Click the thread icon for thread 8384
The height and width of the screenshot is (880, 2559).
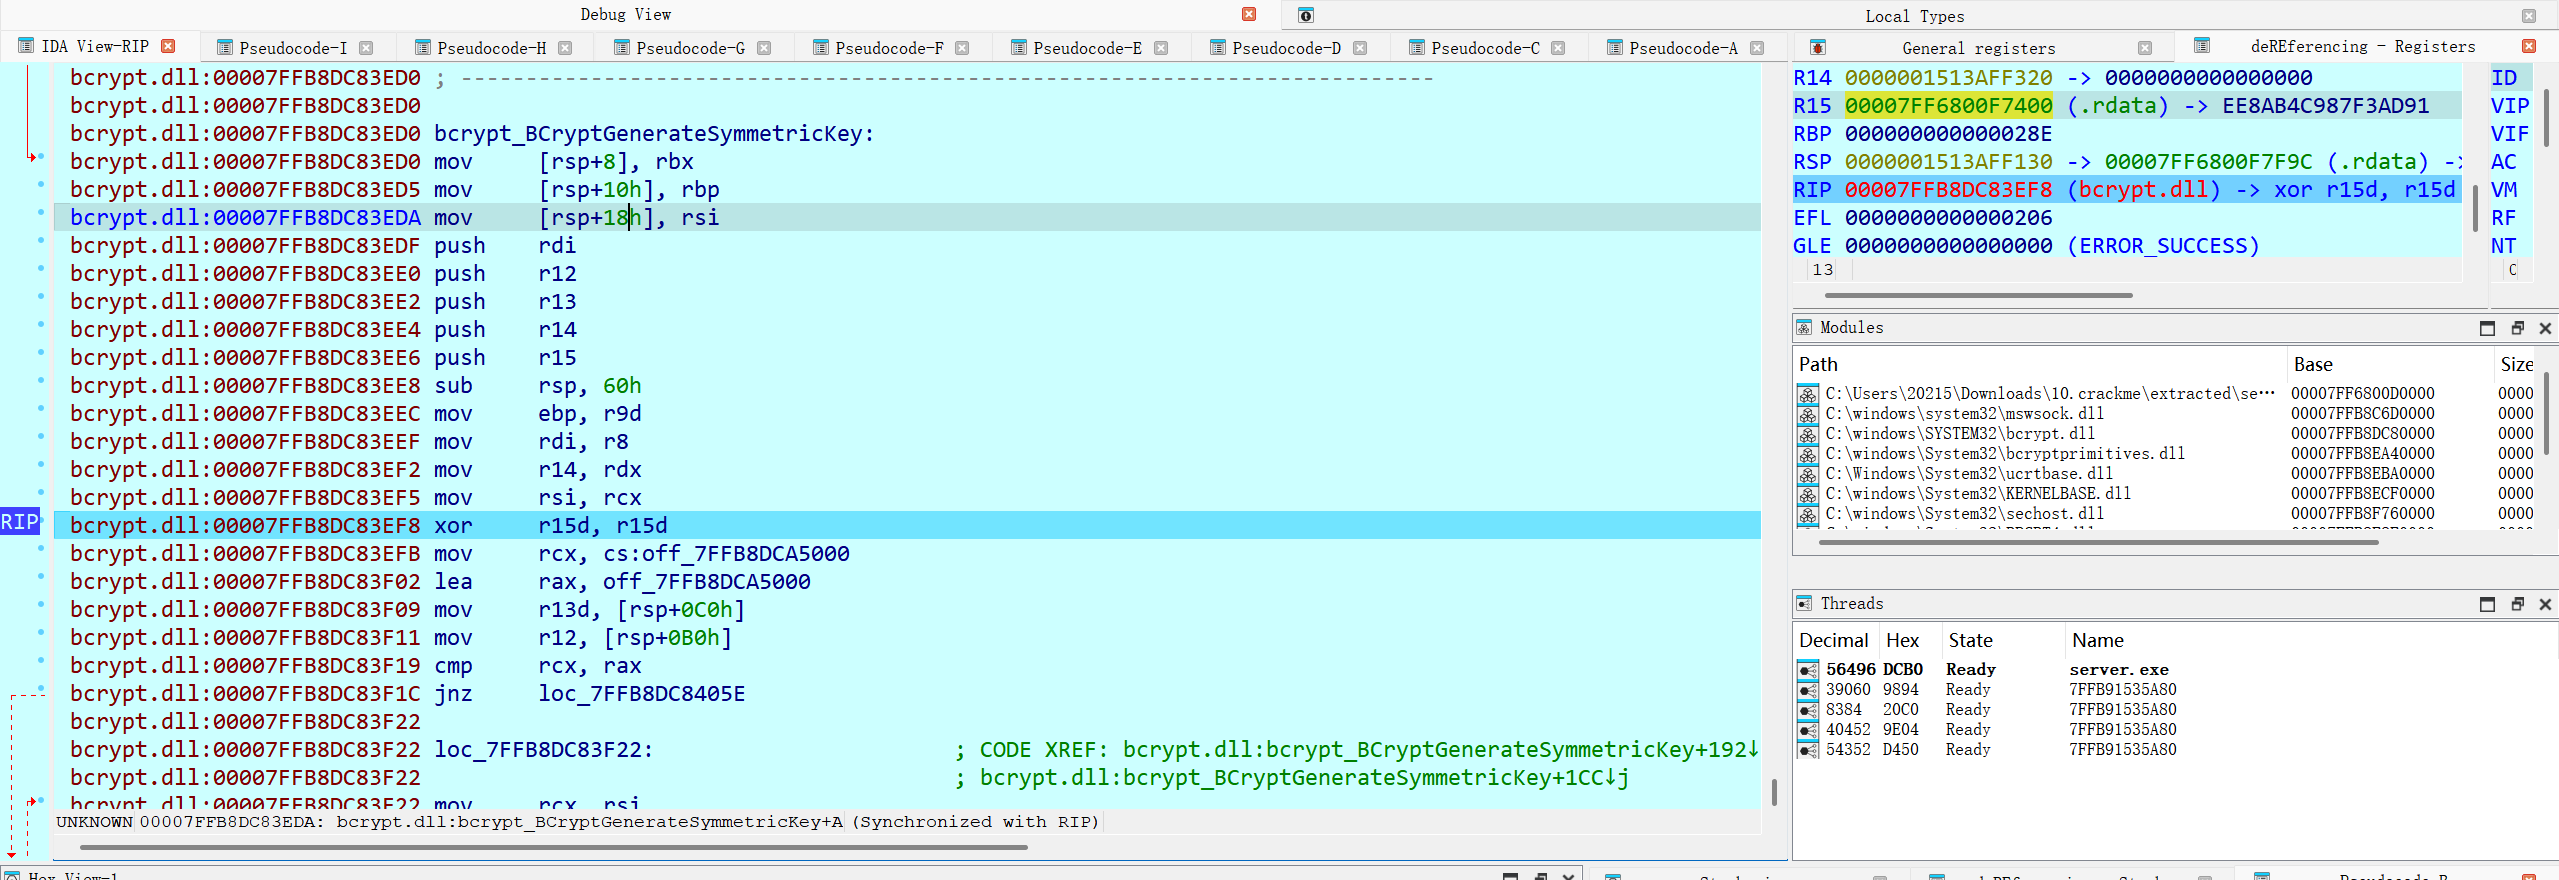[1808, 710]
